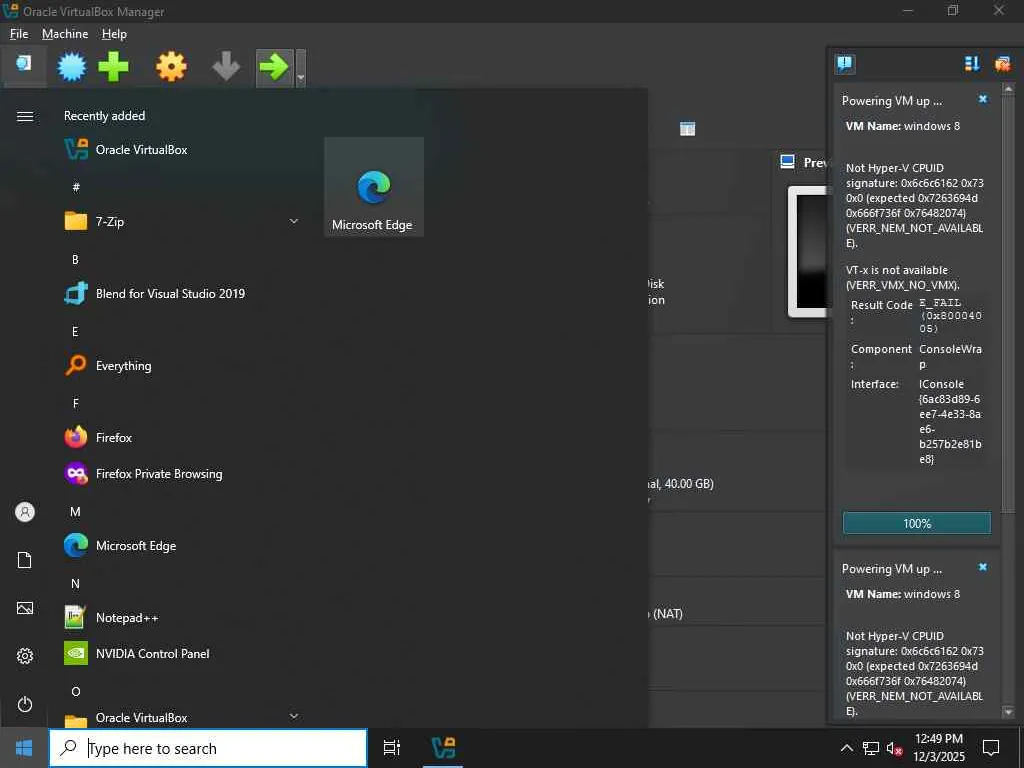Click the 100% progress bar

click(x=916, y=523)
